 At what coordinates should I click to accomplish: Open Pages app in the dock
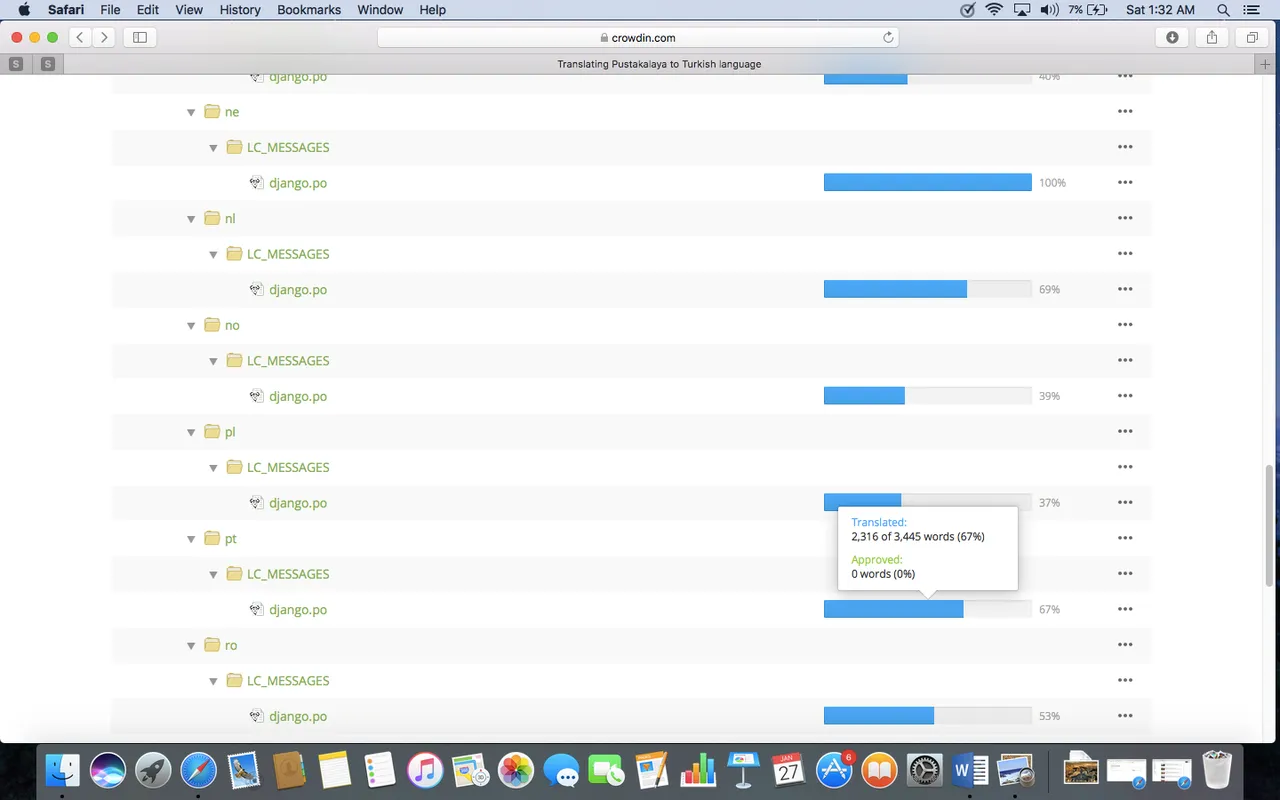tap(652, 770)
